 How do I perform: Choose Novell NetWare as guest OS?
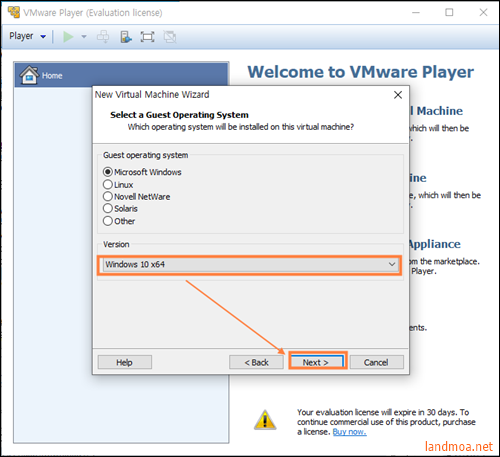136,197
